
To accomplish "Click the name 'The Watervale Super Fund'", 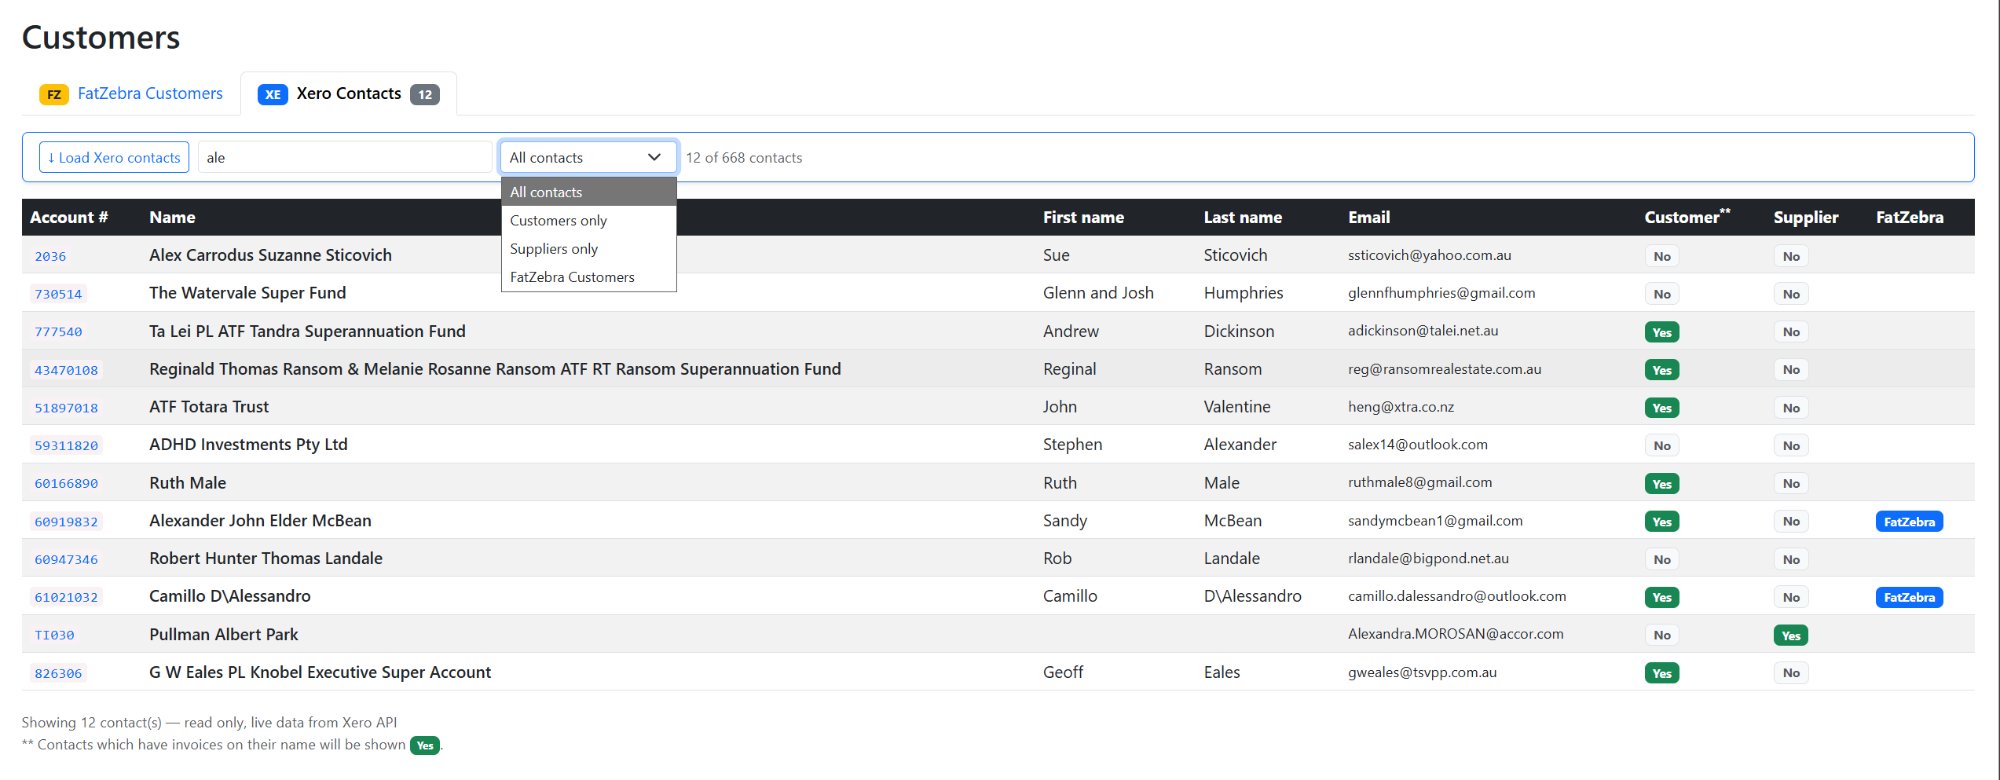I will [x=247, y=293].
